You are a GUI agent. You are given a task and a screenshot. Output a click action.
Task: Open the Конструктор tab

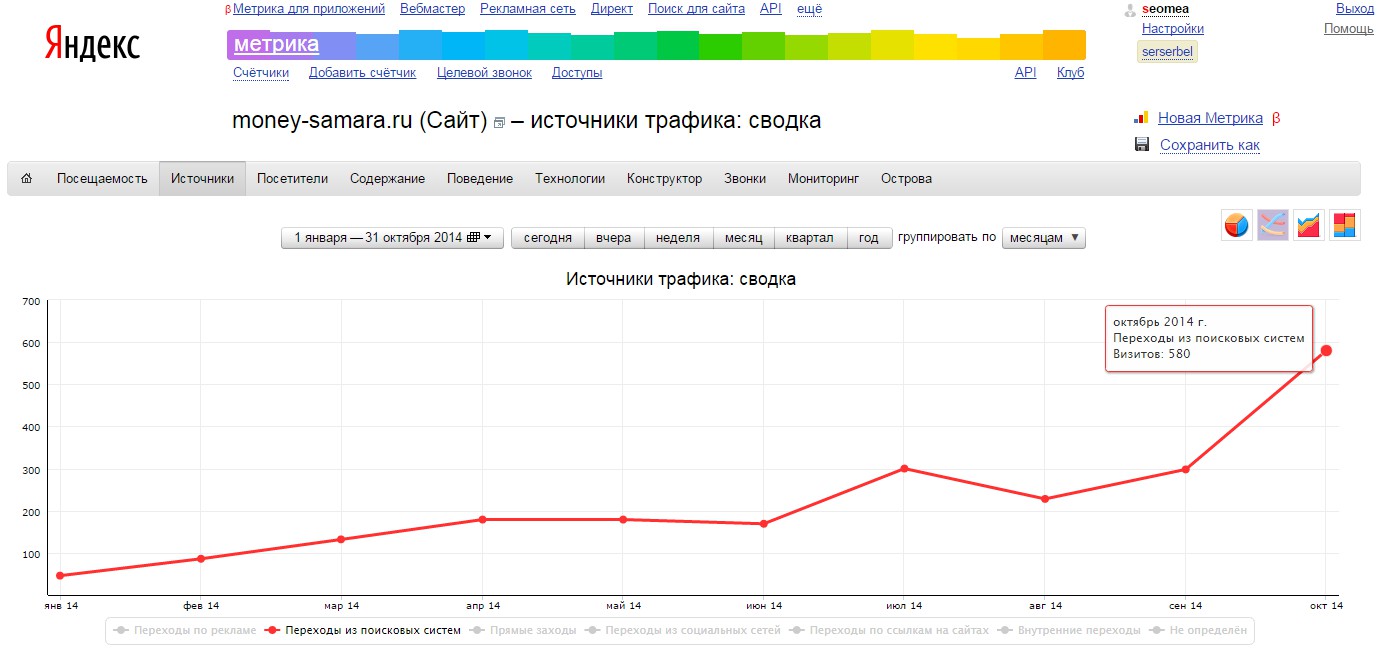tap(664, 179)
